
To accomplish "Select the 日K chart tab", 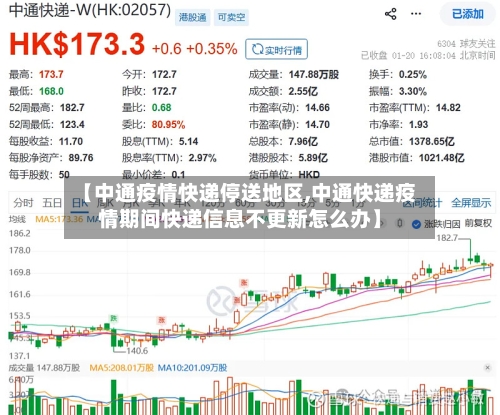I will 80,203.
